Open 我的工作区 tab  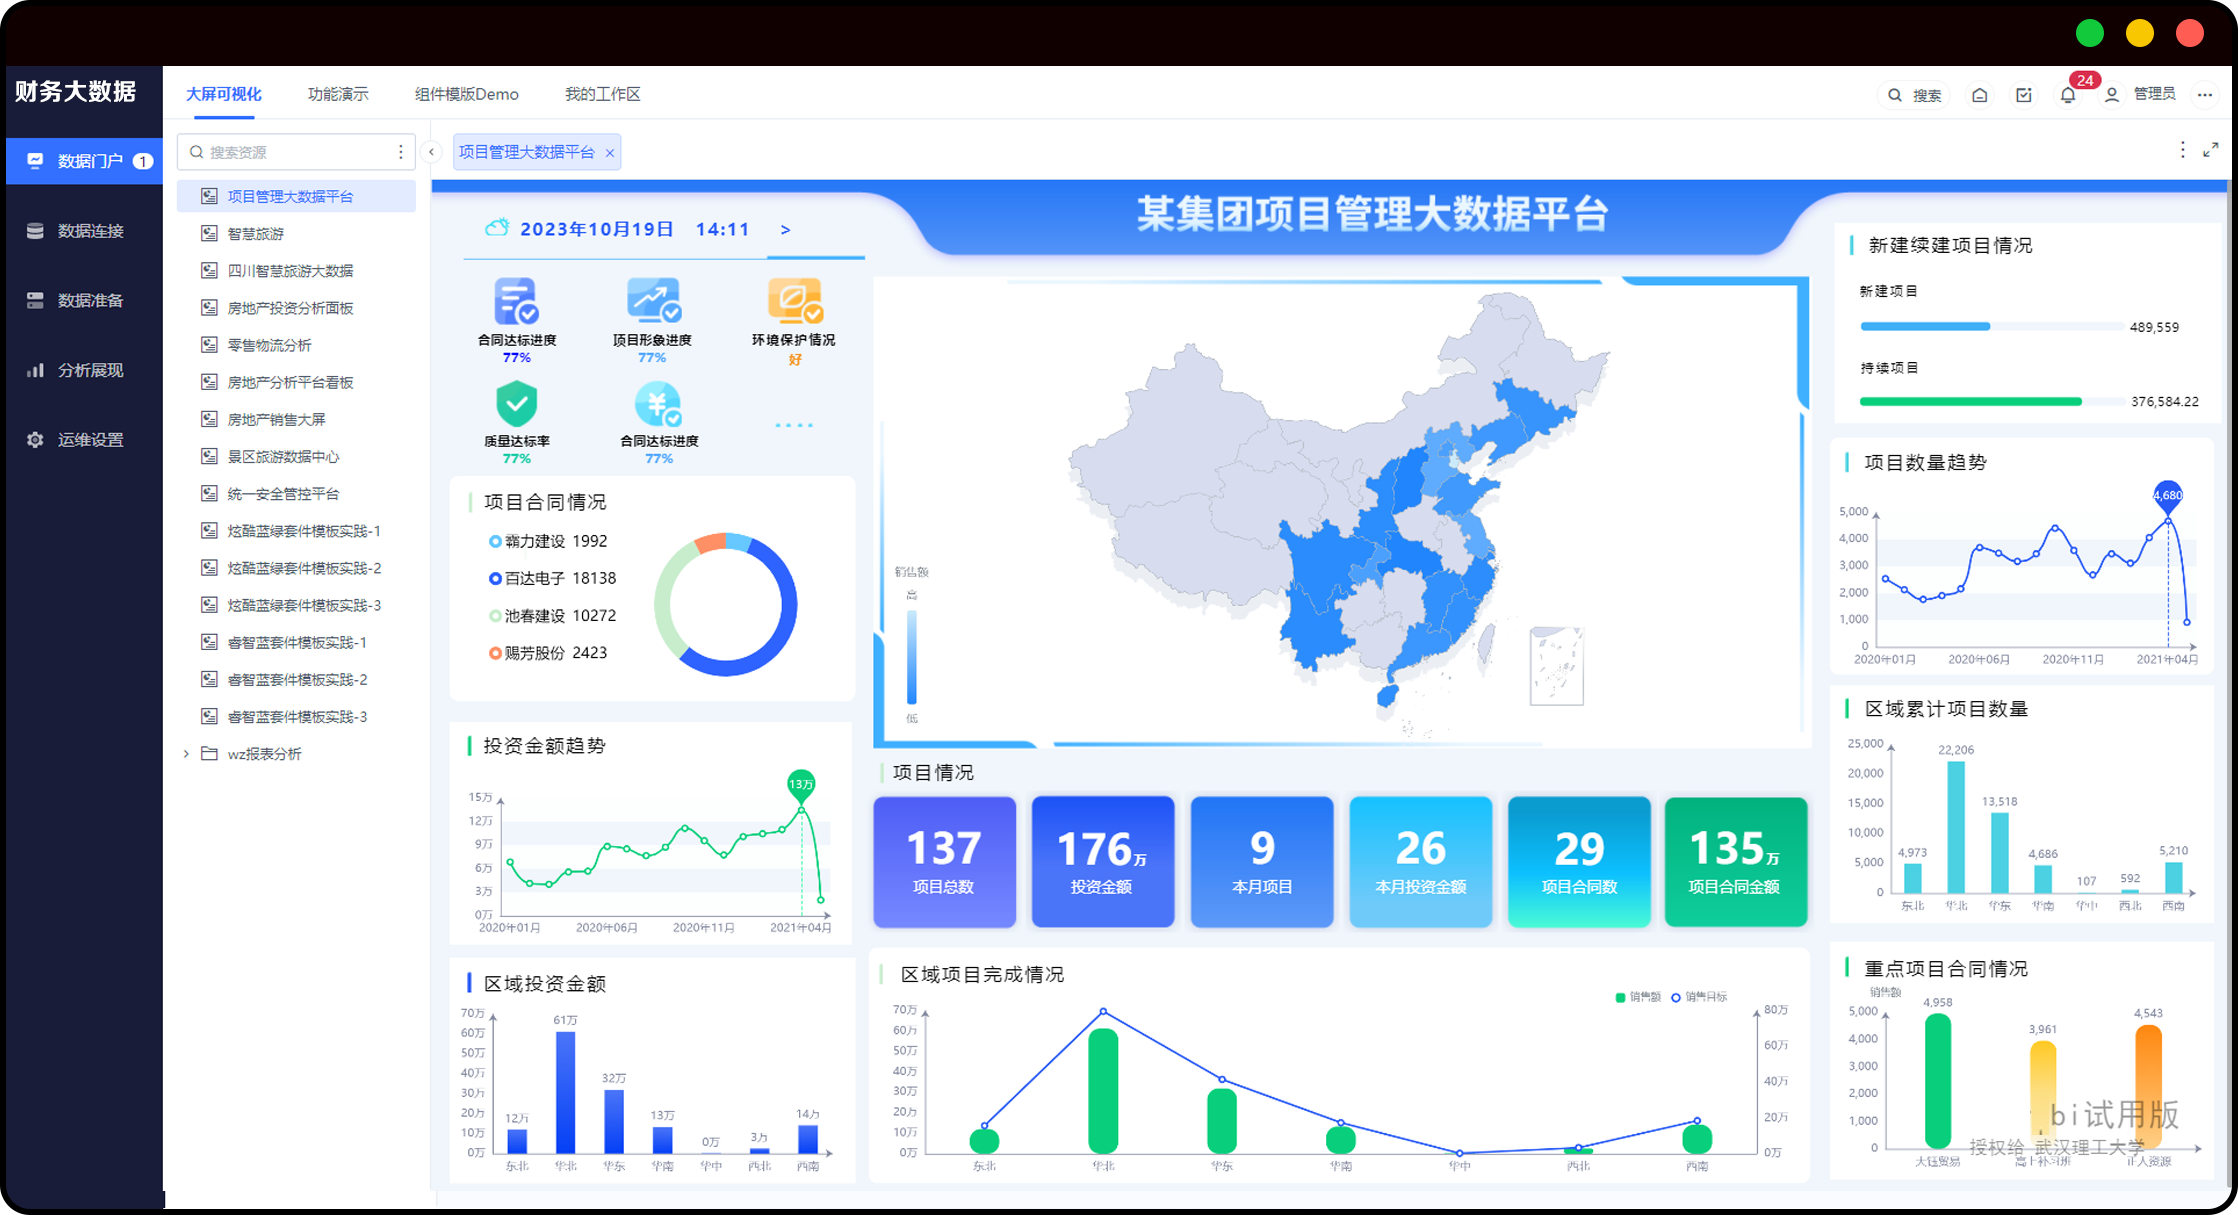[602, 94]
